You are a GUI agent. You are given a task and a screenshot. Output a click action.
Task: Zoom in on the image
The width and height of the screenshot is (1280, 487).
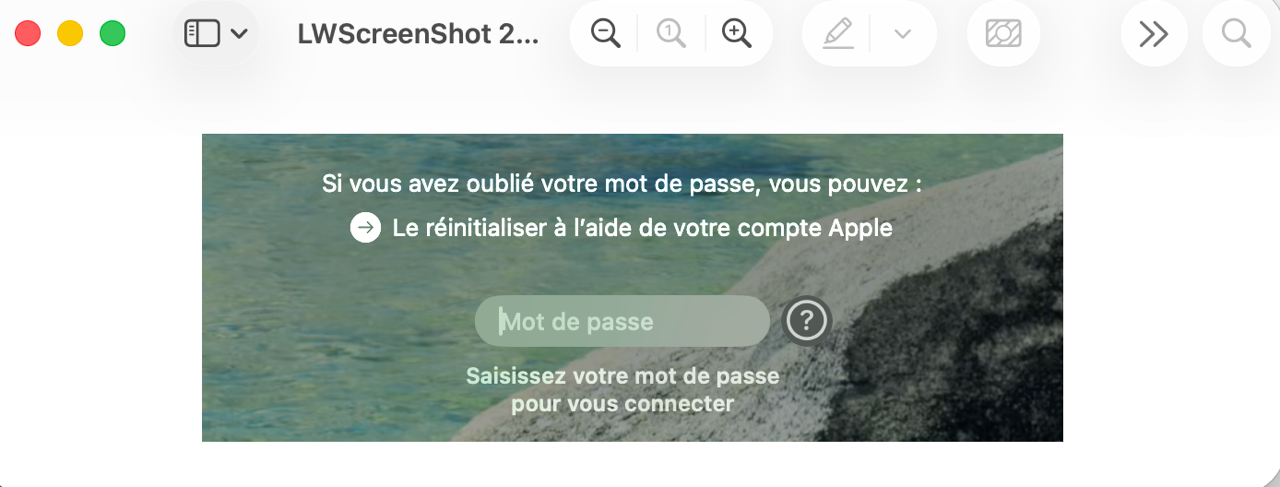[x=737, y=34]
